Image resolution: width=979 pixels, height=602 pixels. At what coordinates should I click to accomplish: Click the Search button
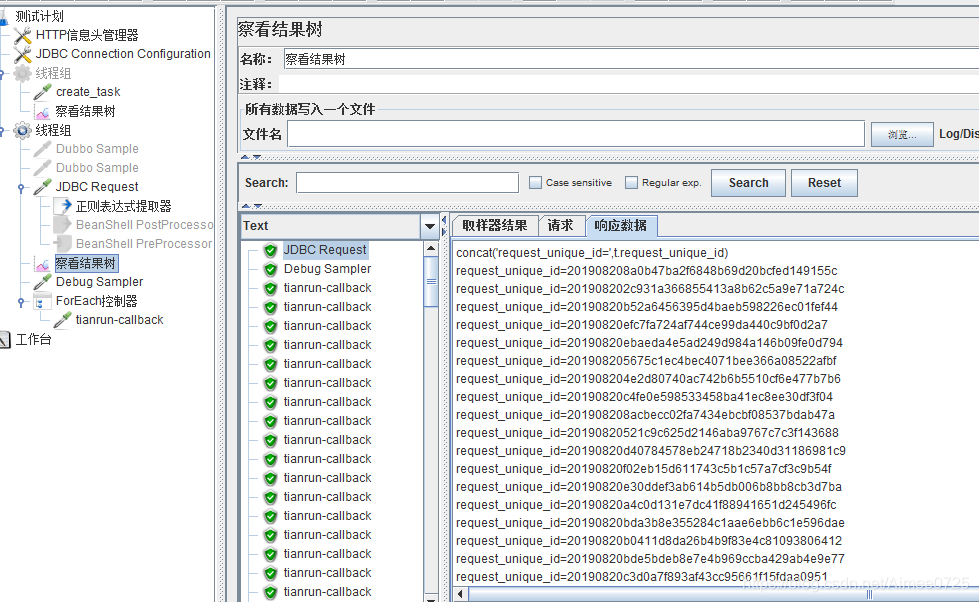(x=748, y=183)
